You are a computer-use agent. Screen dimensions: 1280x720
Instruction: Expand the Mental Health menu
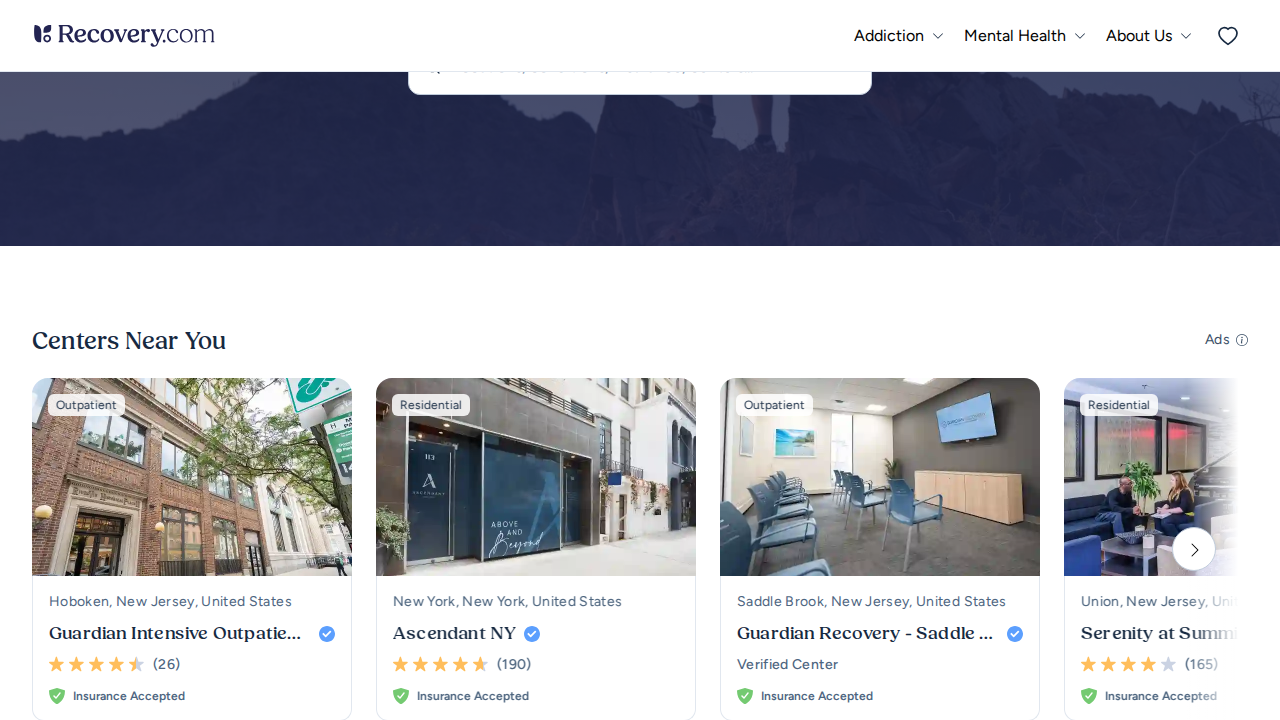[x=1024, y=36]
